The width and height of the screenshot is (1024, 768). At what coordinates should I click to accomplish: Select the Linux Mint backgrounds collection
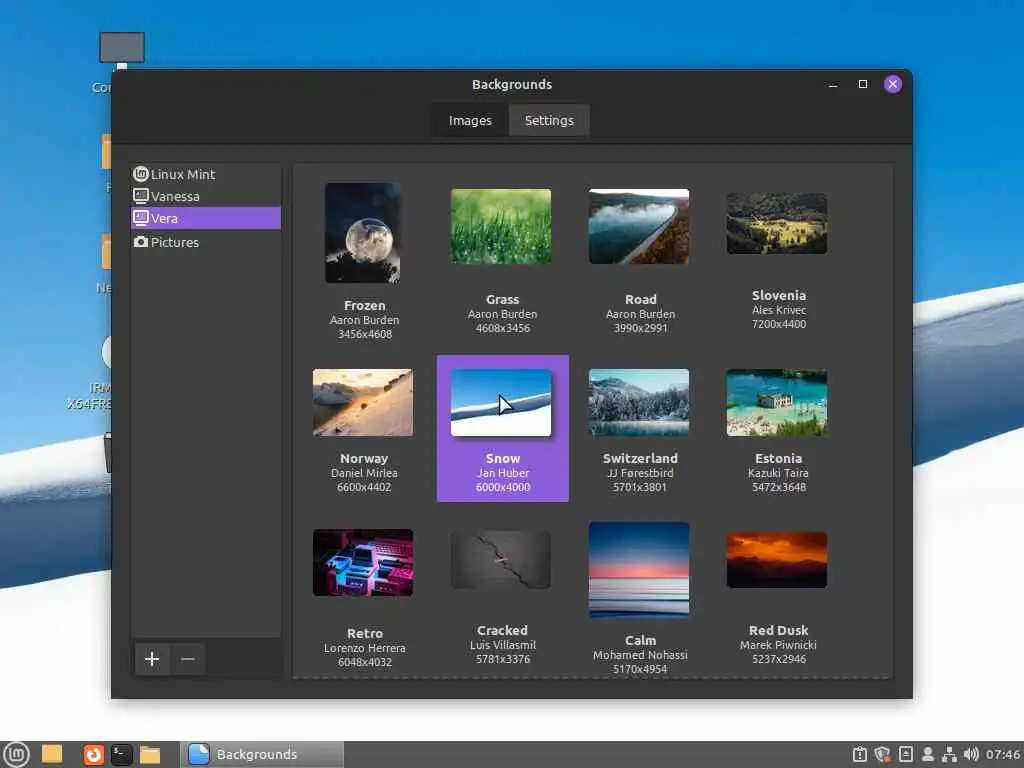click(x=206, y=174)
